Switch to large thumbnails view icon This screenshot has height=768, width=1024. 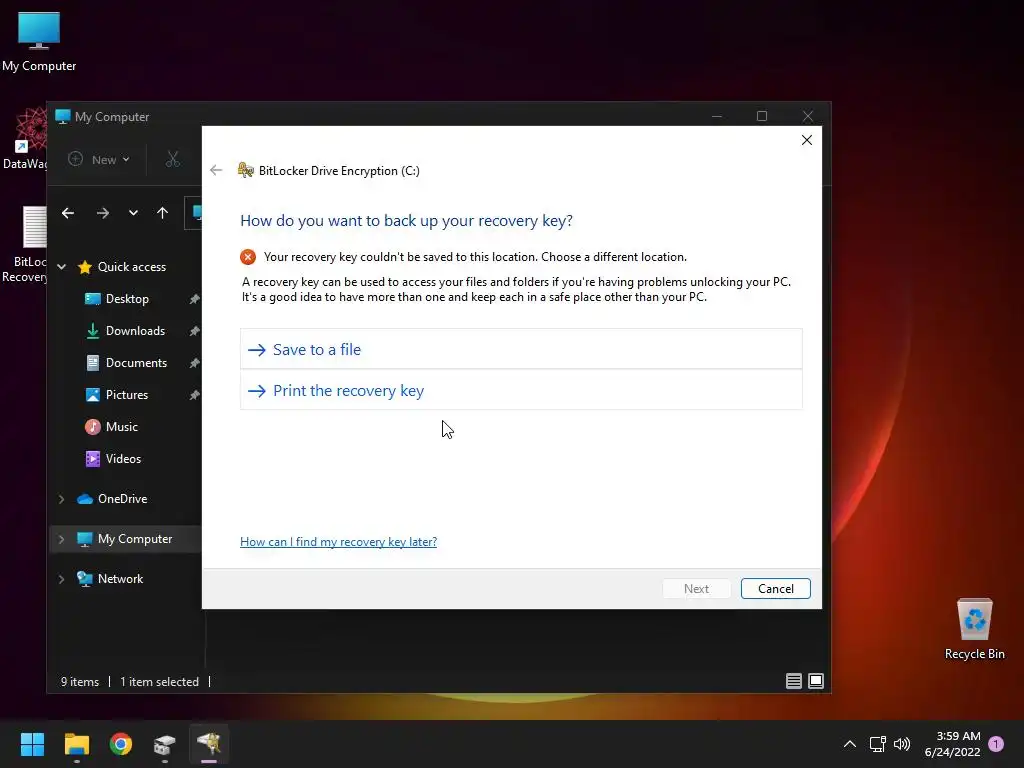pos(816,681)
